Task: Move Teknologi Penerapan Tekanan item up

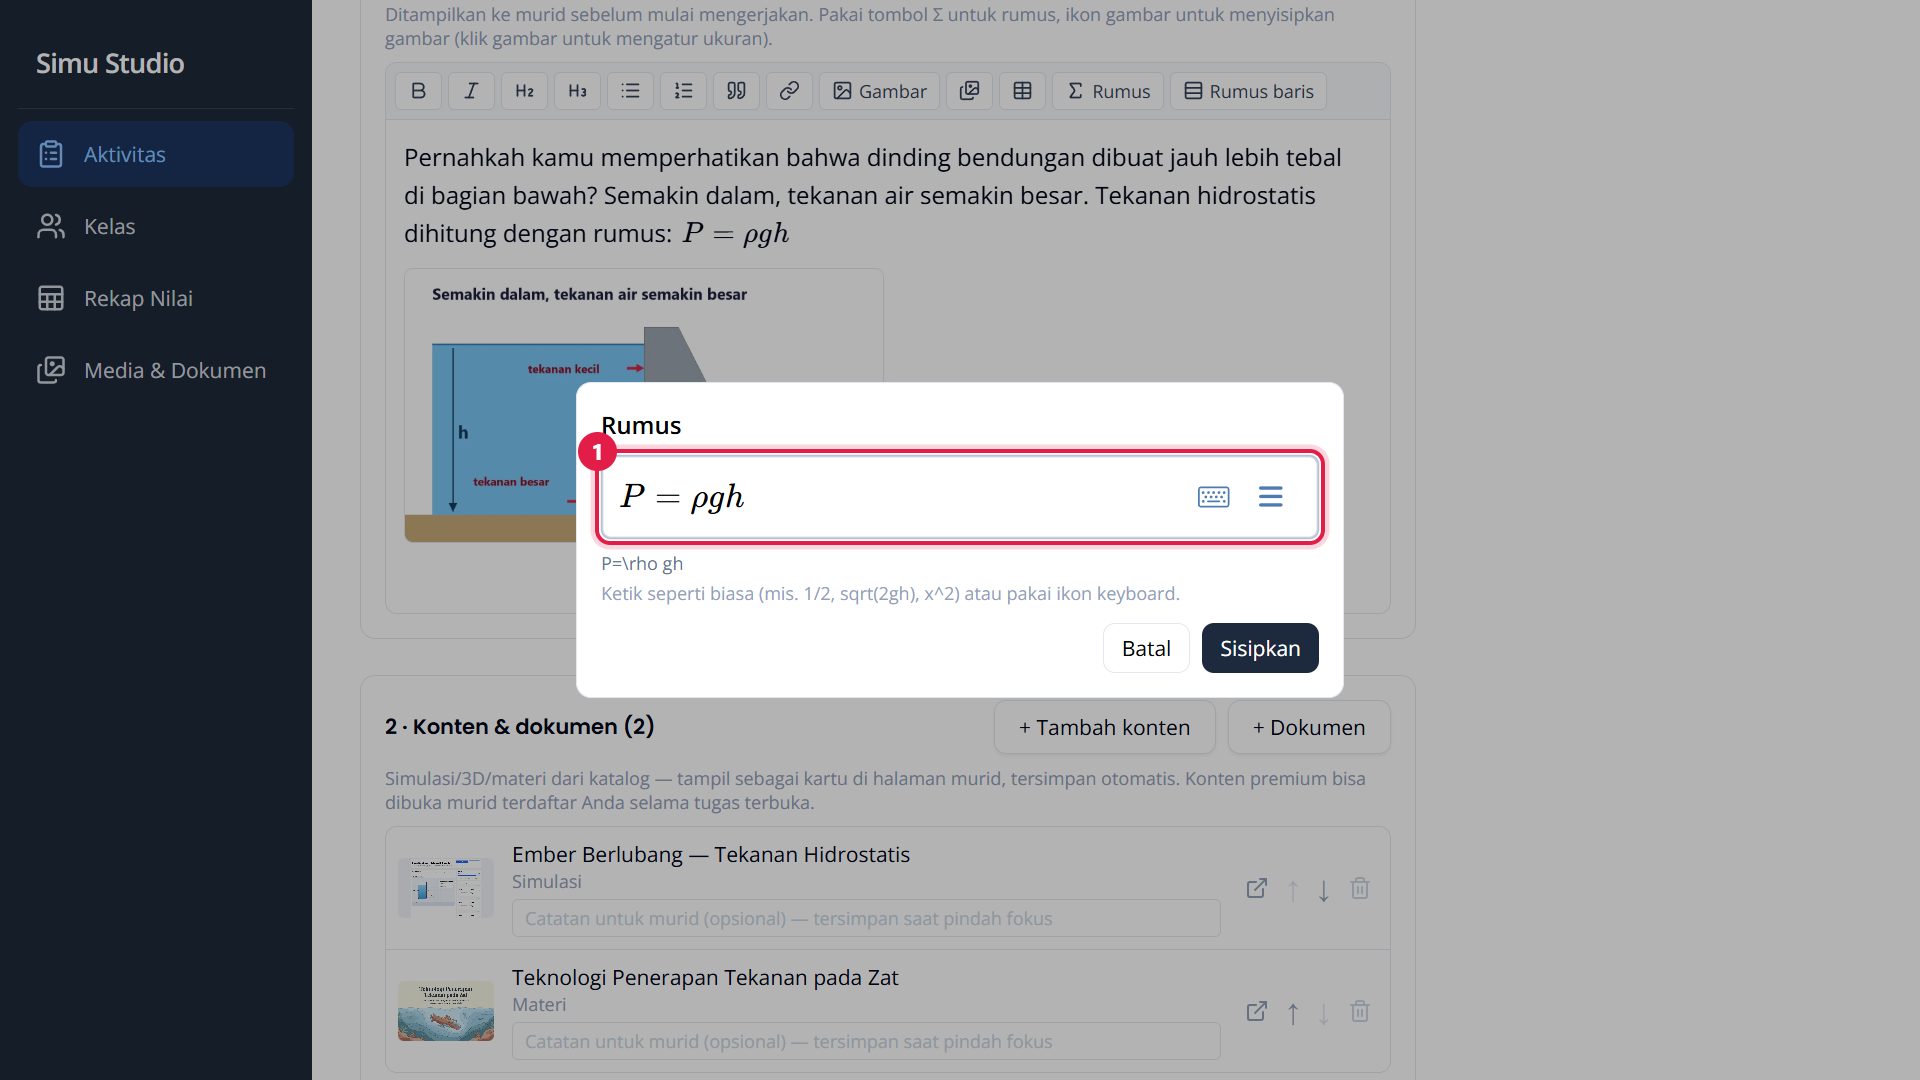Action: pyautogui.click(x=1293, y=1013)
